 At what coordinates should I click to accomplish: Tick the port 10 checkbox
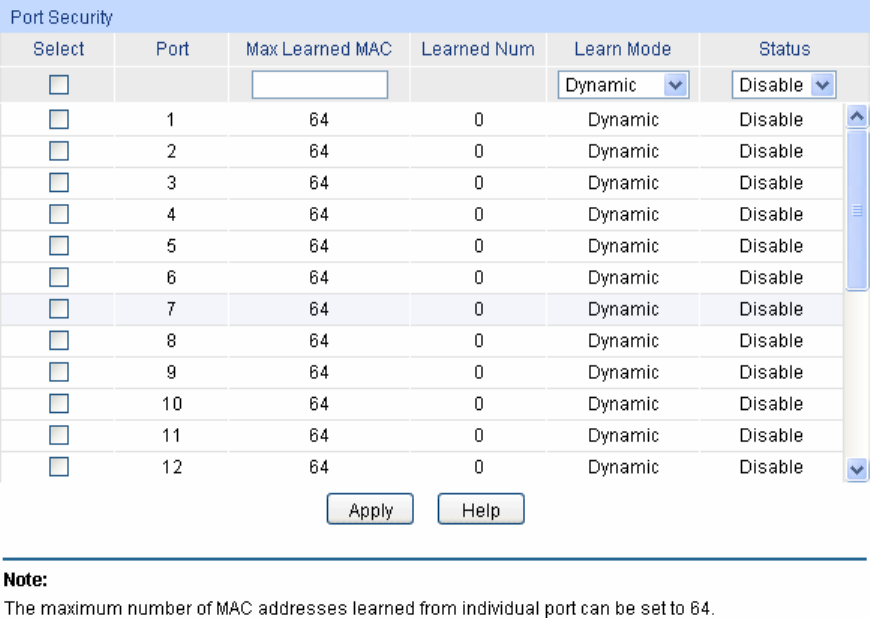[x=59, y=404]
